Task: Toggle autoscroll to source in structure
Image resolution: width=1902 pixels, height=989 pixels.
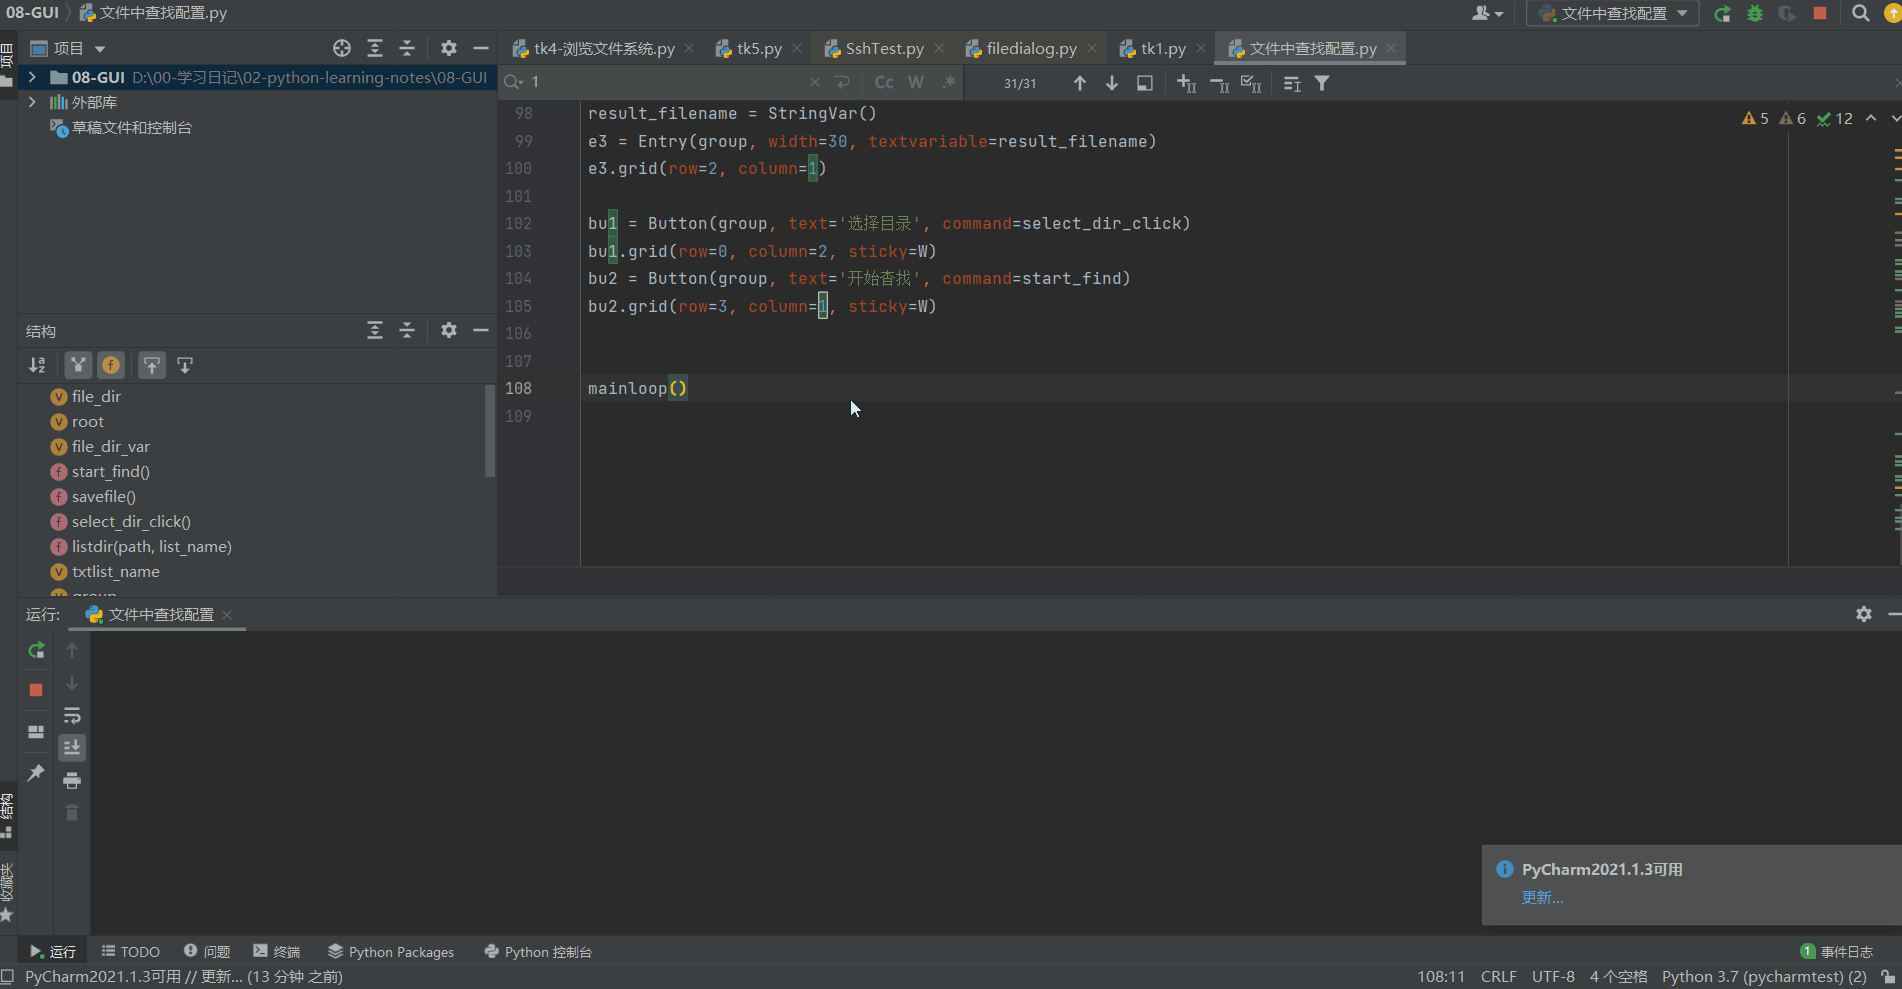Action: coord(152,365)
